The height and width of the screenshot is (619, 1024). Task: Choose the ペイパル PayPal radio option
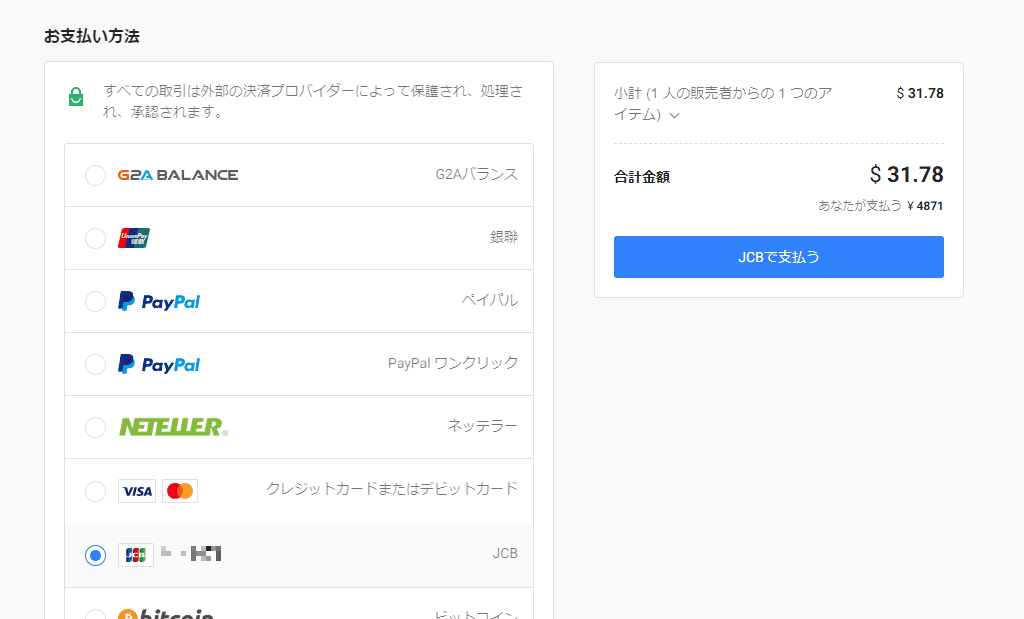point(95,301)
